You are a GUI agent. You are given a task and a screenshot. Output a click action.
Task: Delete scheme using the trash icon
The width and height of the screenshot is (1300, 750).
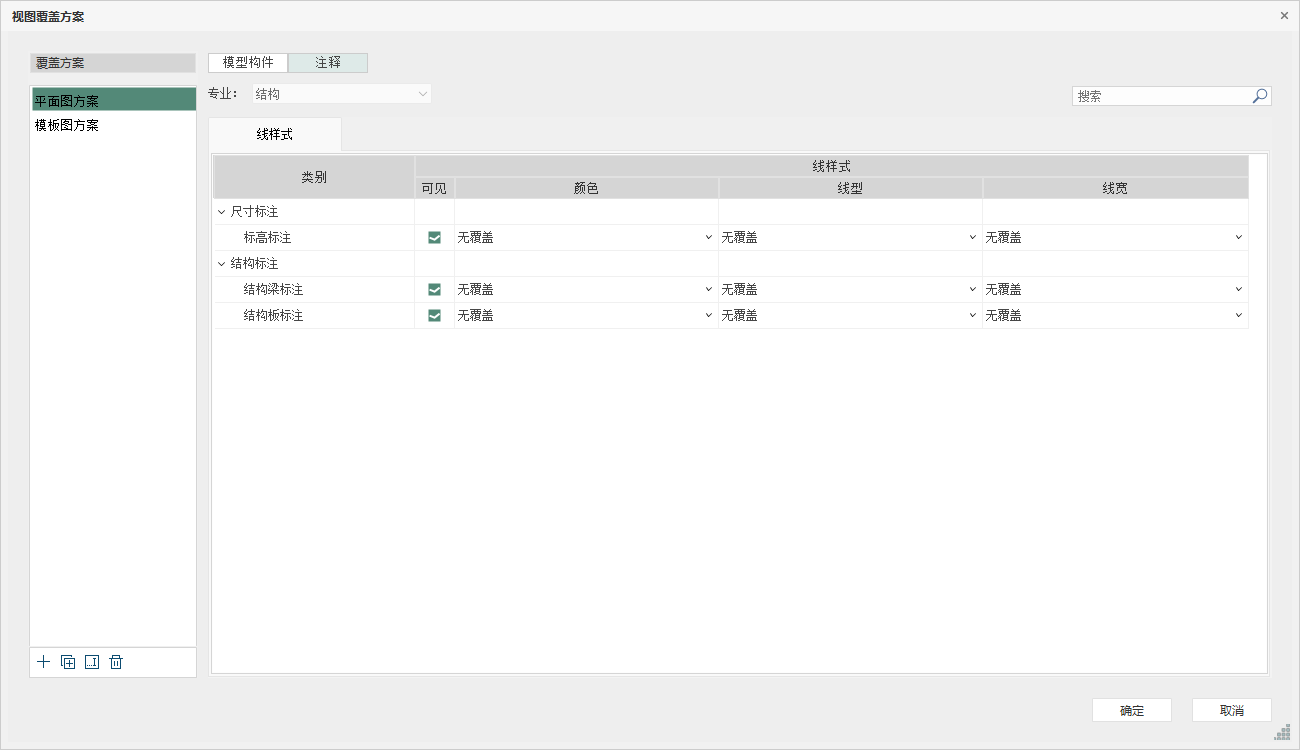click(116, 662)
